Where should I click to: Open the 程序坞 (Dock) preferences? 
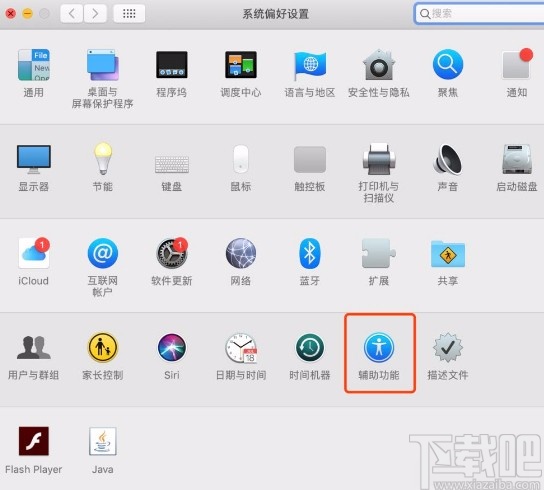click(171, 65)
